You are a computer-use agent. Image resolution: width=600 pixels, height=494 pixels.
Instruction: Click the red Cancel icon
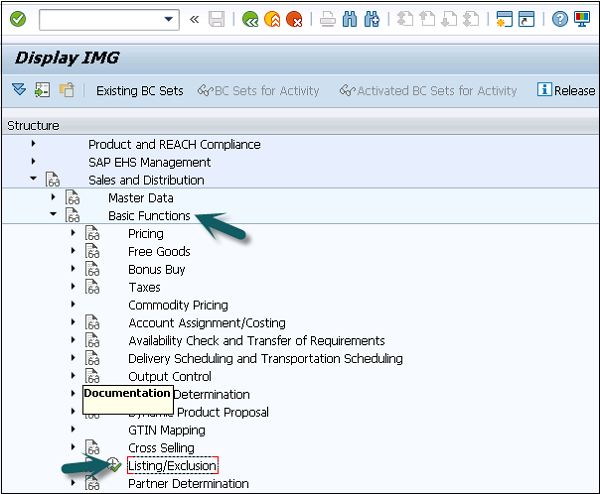coord(294,19)
